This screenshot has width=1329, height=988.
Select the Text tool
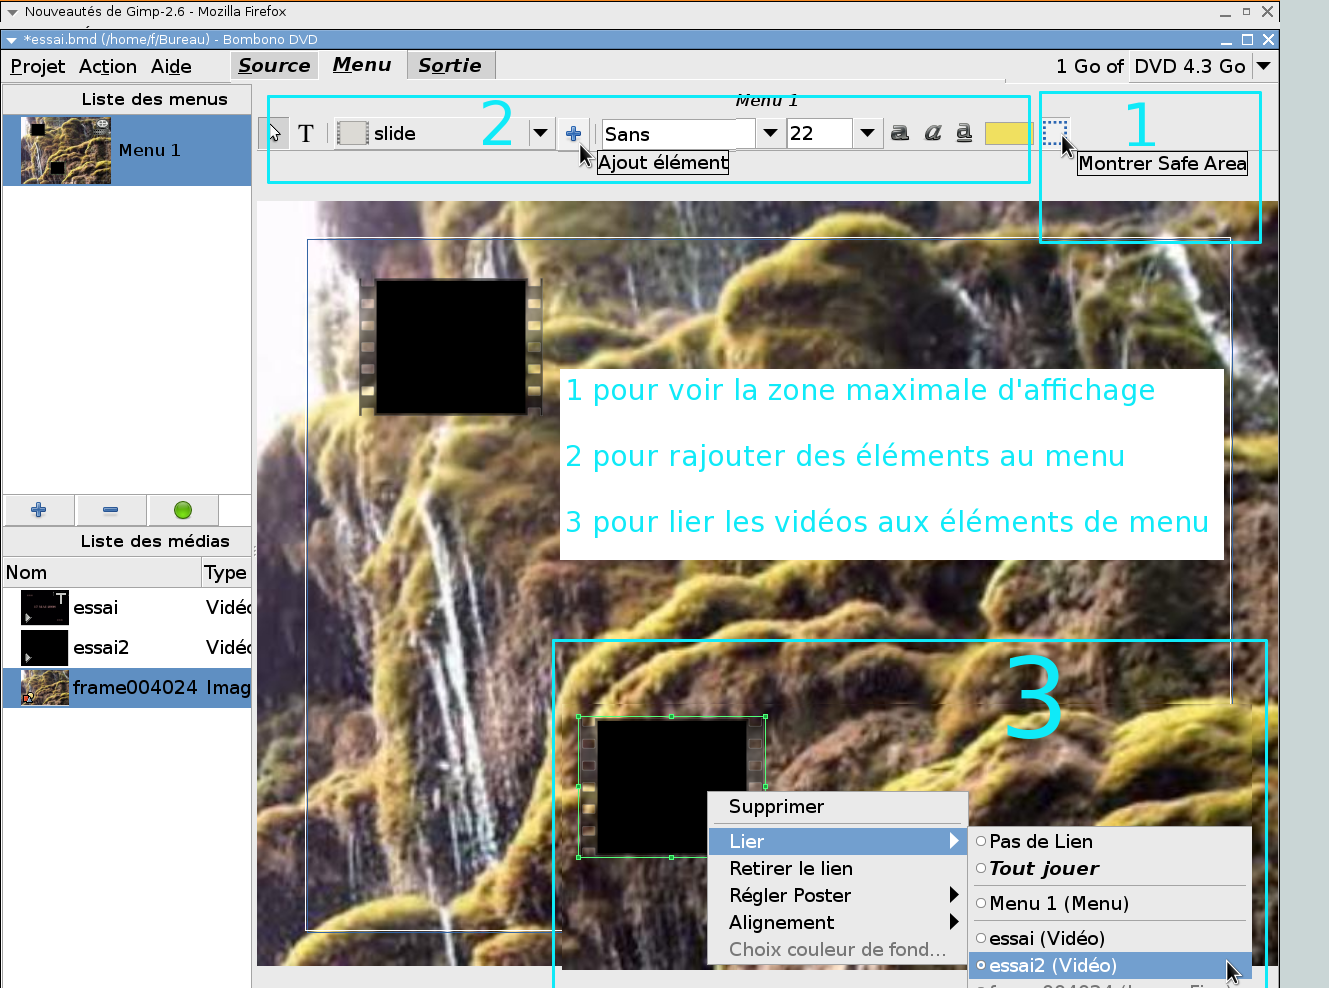click(306, 133)
